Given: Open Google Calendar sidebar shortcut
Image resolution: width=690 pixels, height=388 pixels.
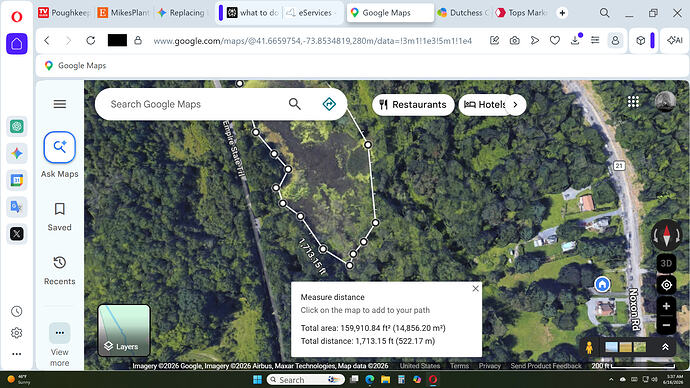Looking at the screenshot, I should click(17, 180).
